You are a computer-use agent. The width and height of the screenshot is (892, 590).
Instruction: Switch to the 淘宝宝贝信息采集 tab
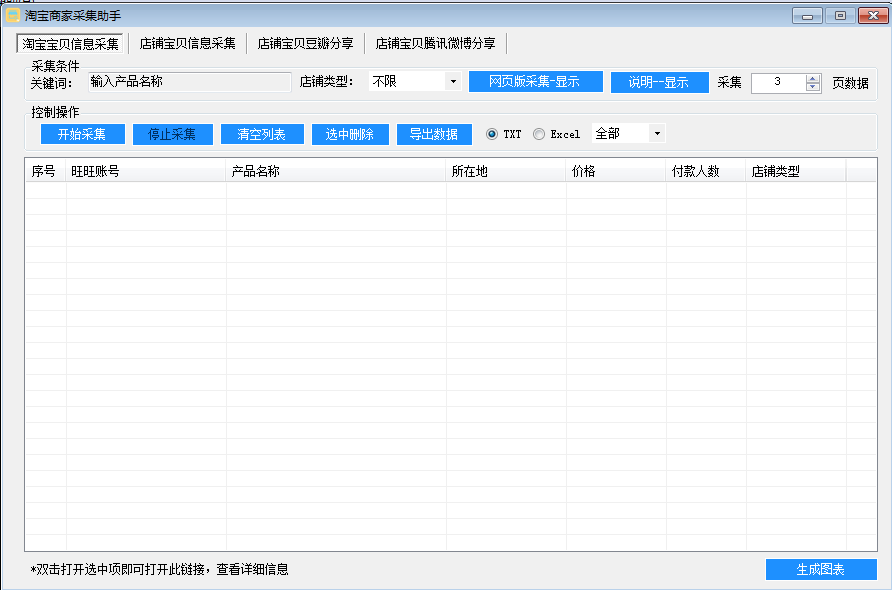tap(71, 44)
